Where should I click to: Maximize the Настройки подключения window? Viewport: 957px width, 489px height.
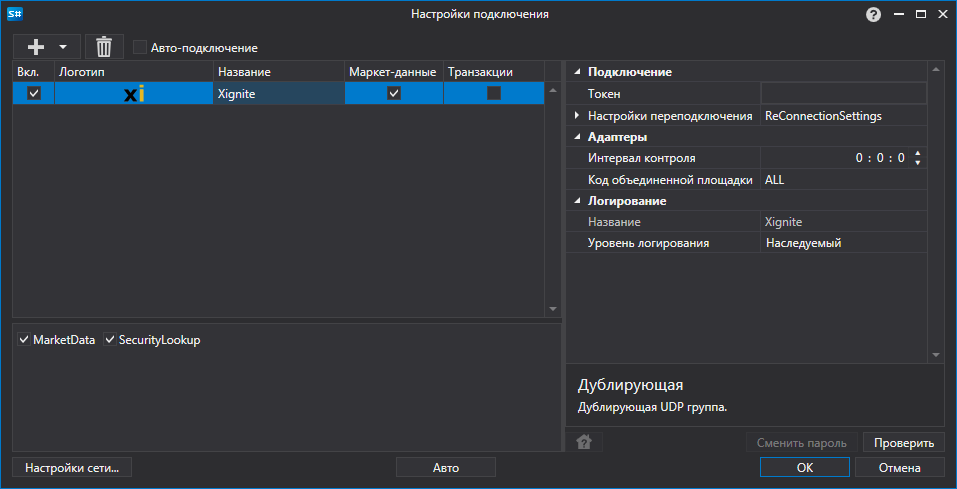[920, 15]
